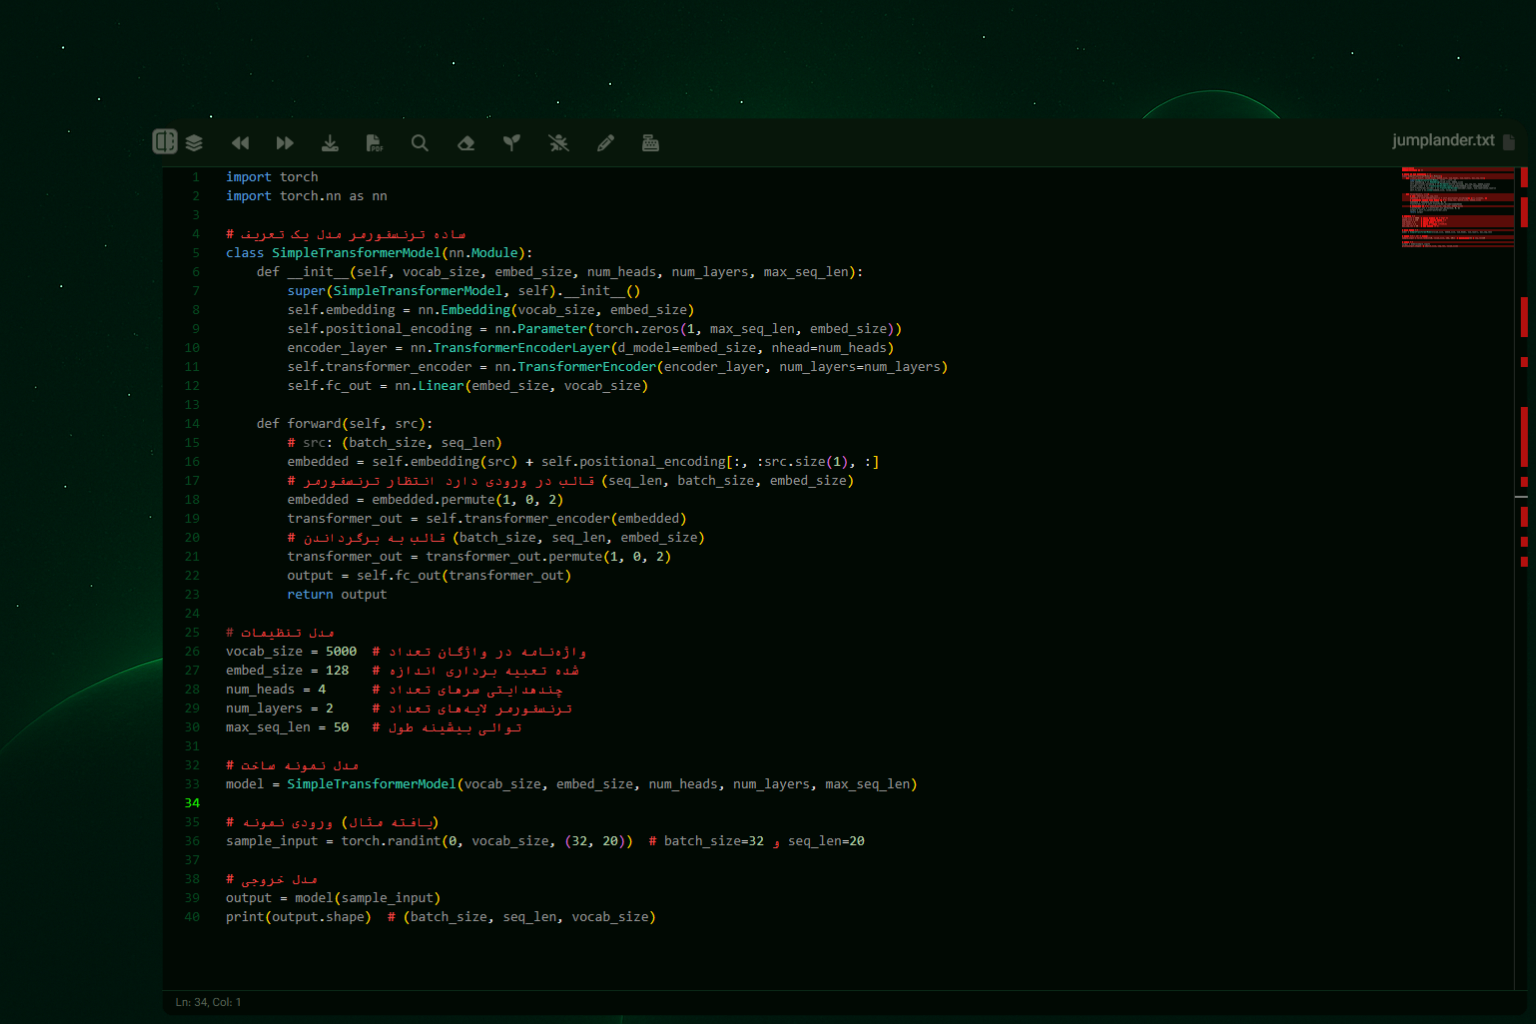
Task: Click the 'Ln: 34, Col: 1' status text
Action: coord(208,1002)
